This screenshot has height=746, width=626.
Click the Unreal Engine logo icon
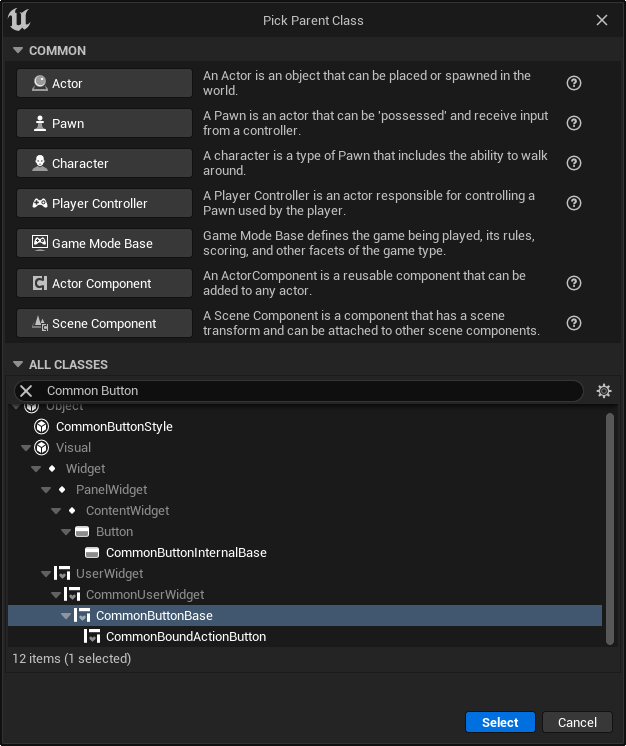click(x=19, y=20)
